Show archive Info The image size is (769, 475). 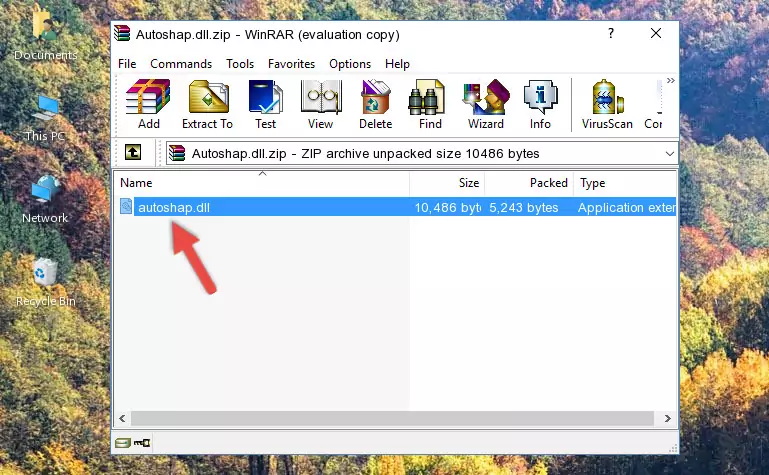(540, 104)
